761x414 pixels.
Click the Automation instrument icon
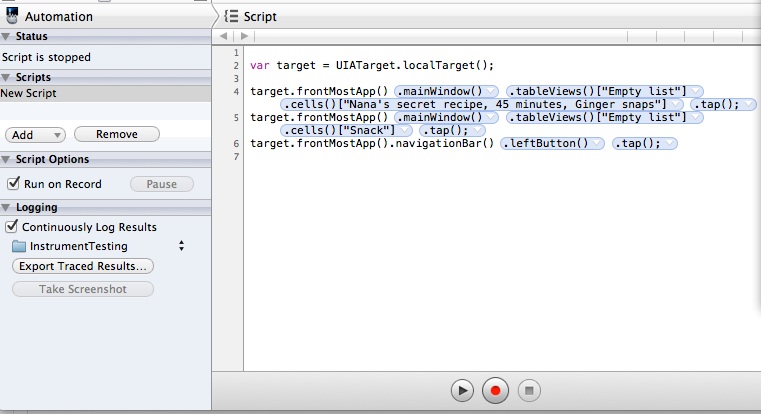tap(12, 16)
